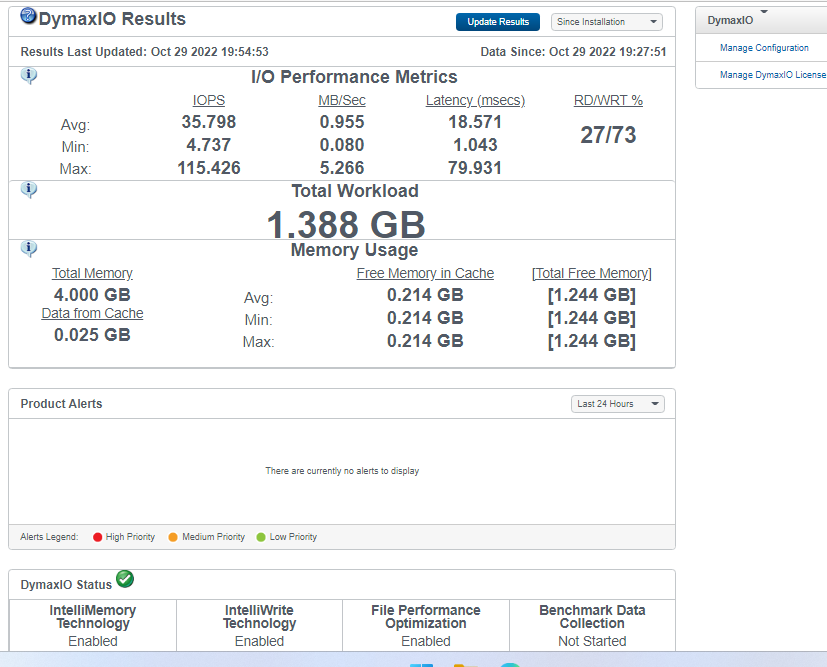Select the maximum latency value 79.931

point(475,168)
